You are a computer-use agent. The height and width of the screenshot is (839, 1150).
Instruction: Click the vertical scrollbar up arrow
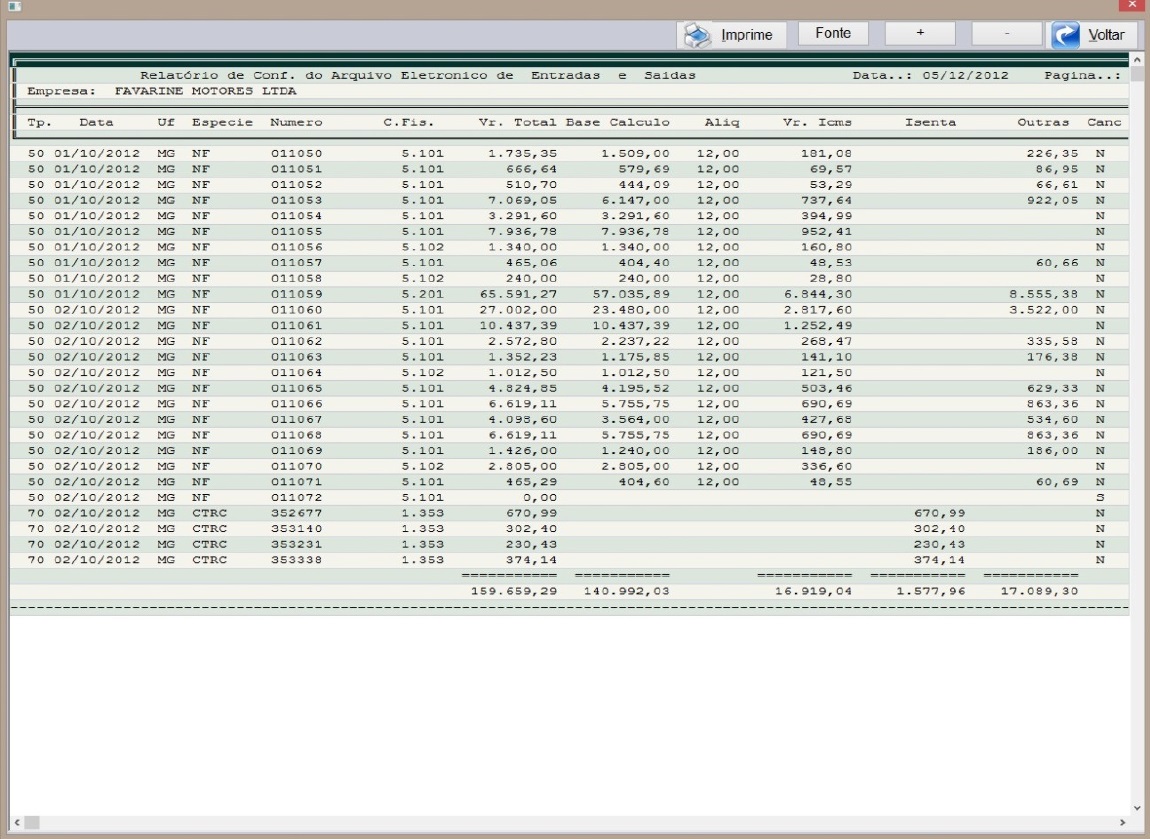tap(1138, 58)
